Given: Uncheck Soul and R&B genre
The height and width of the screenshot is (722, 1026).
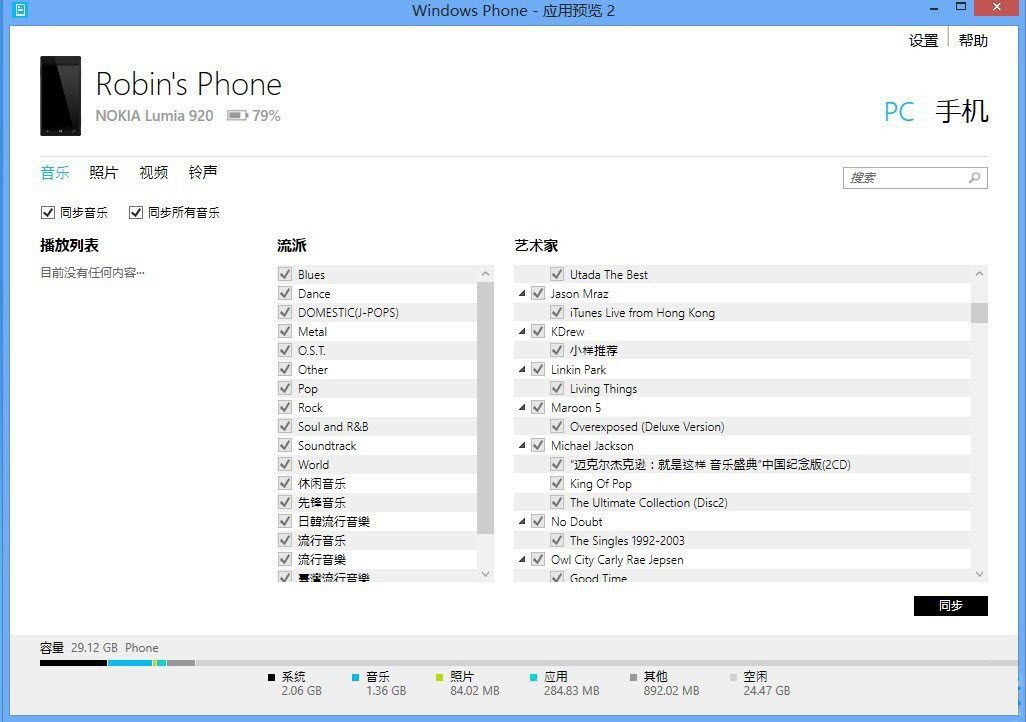Looking at the screenshot, I should pos(285,425).
